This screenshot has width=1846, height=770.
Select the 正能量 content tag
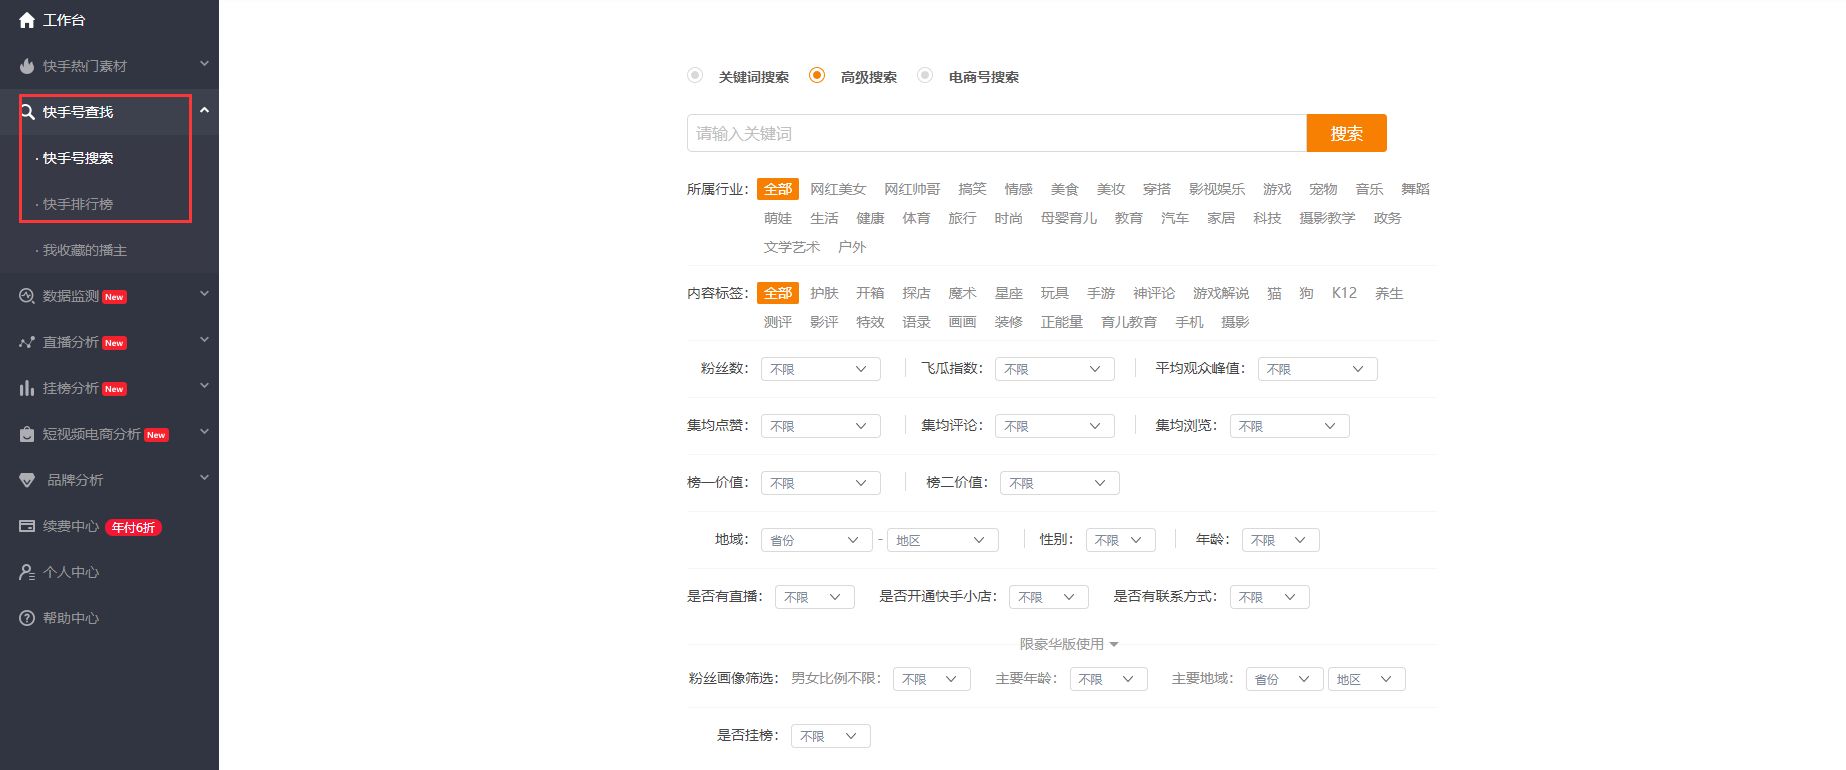(1062, 322)
